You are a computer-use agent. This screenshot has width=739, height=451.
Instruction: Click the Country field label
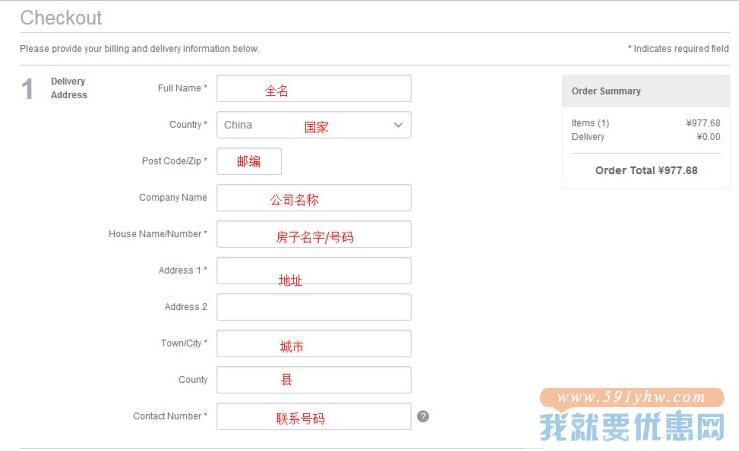coord(188,124)
